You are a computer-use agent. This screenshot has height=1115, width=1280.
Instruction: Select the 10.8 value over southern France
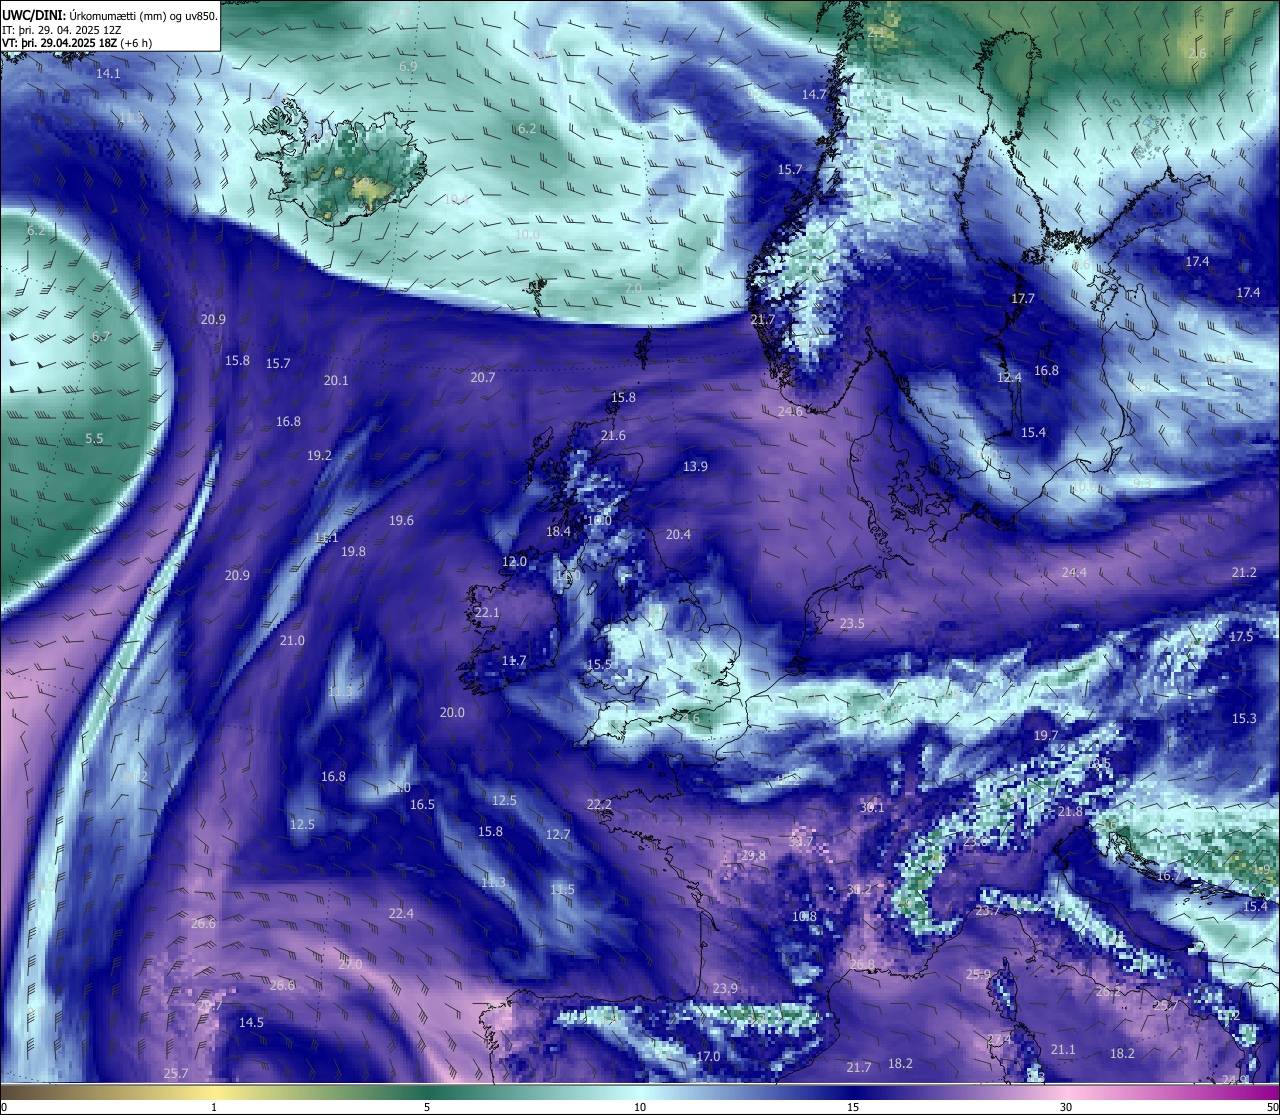click(804, 916)
